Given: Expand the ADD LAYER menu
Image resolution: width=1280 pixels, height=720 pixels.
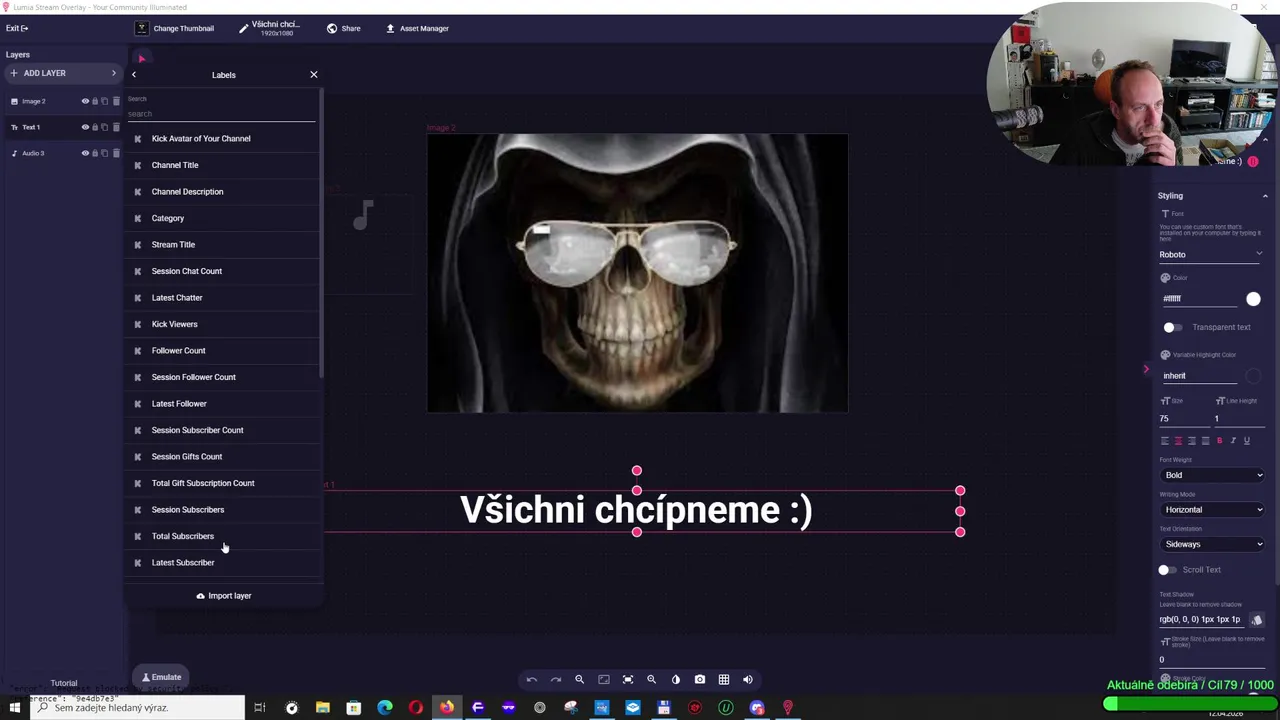Looking at the screenshot, I should tap(62, 73).
